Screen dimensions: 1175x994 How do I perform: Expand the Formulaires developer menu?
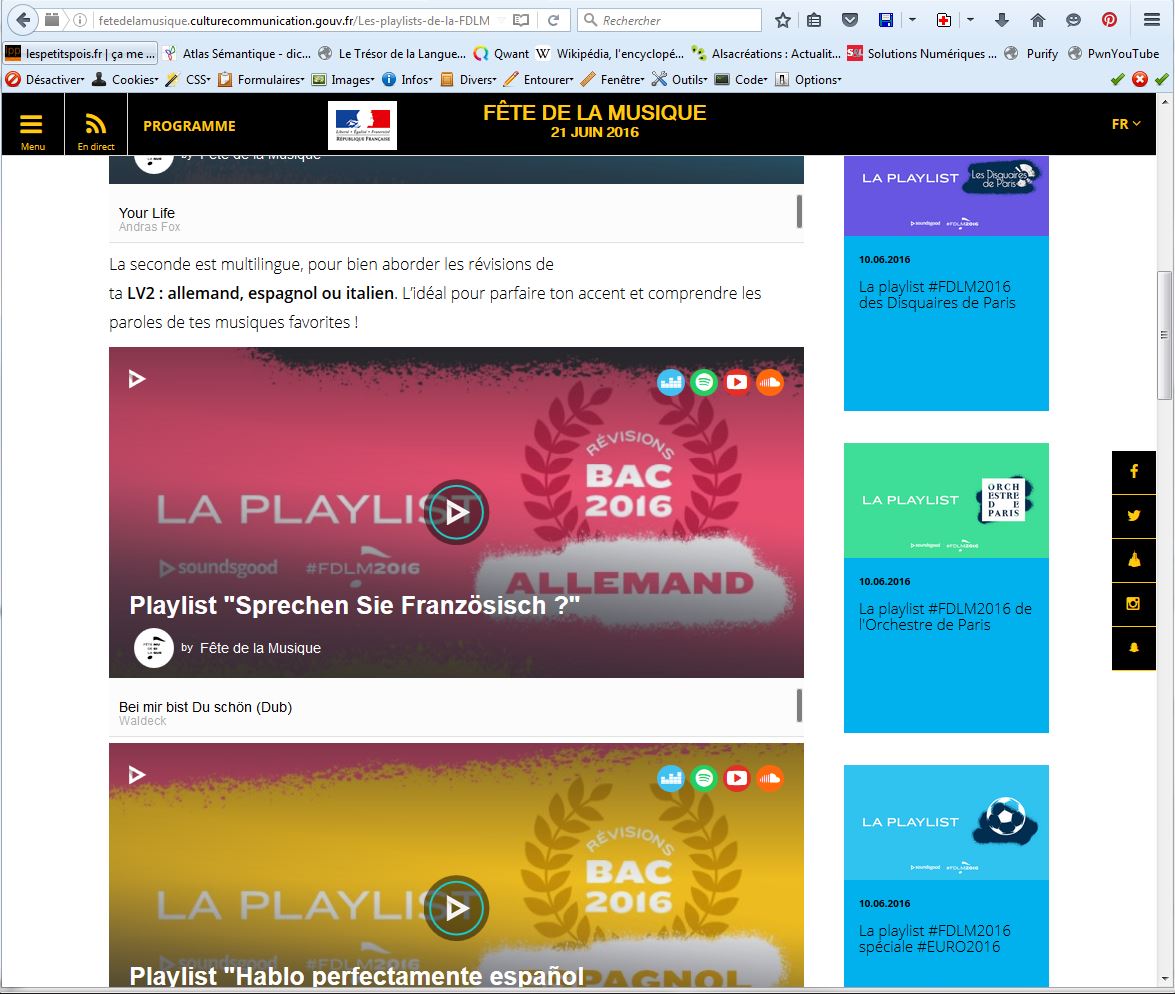tap(262, 79)
